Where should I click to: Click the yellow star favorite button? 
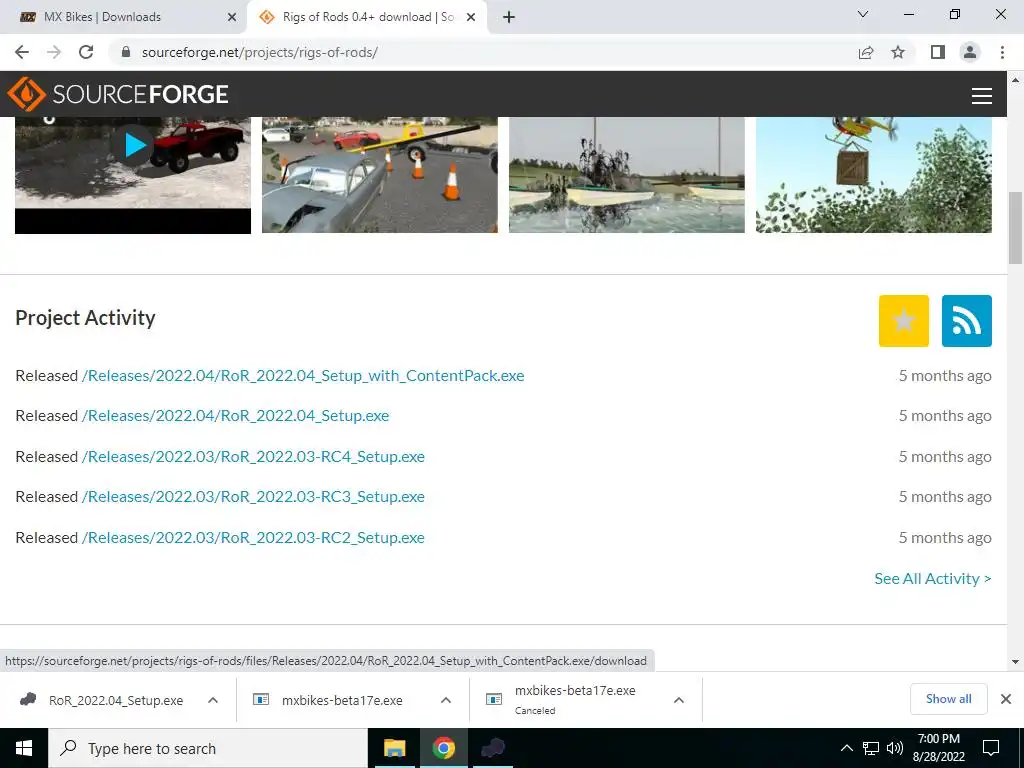tap(904, 321)
